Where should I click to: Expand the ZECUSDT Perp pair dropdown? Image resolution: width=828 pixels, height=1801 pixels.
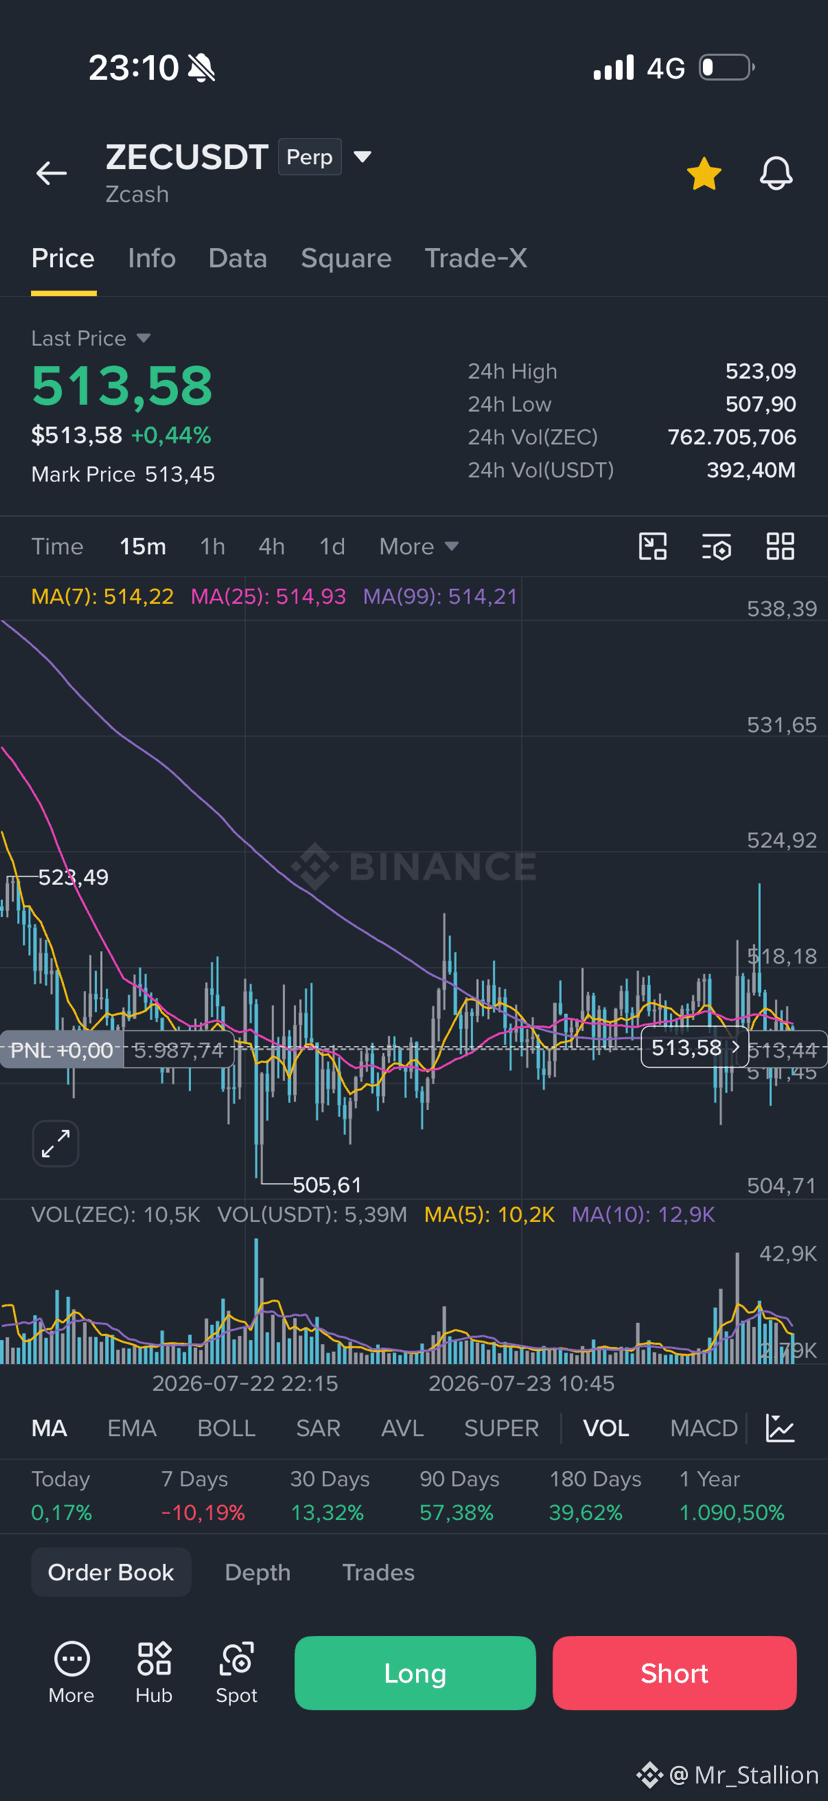click(x=363, y=157)
